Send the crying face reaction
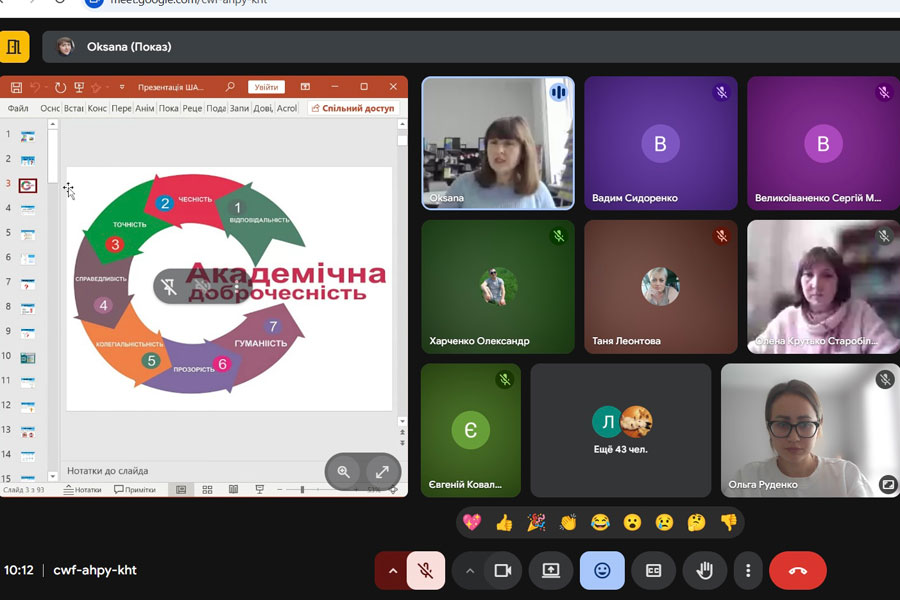Image resolution: width=900 pixels, height=600 pixels. (x=665, y=522)
